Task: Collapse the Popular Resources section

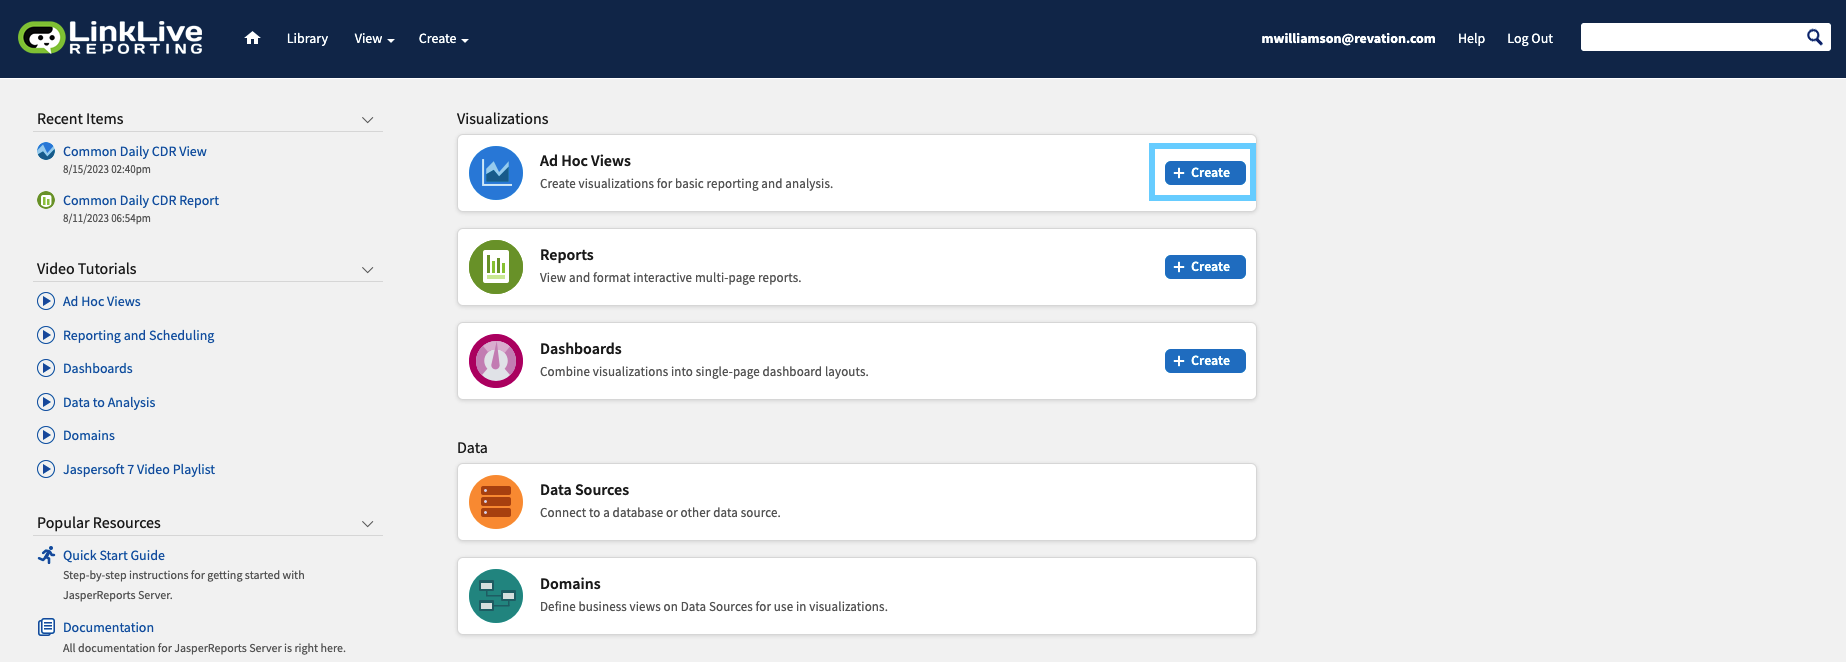Action: pyautogui.click(x=367, y=524)
